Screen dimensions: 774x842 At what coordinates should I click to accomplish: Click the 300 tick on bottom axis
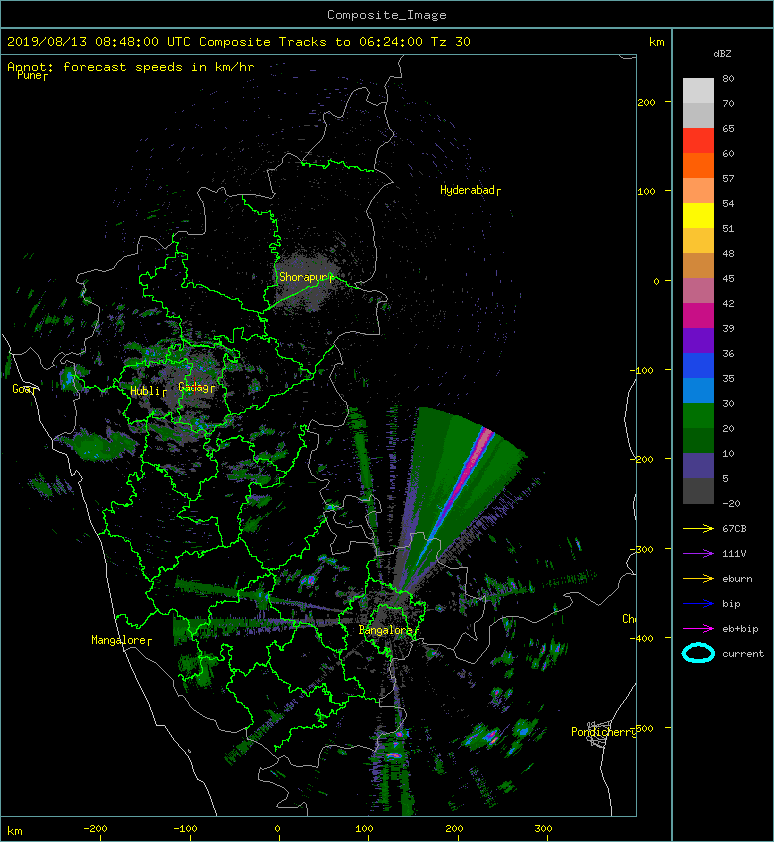(543, 829)
